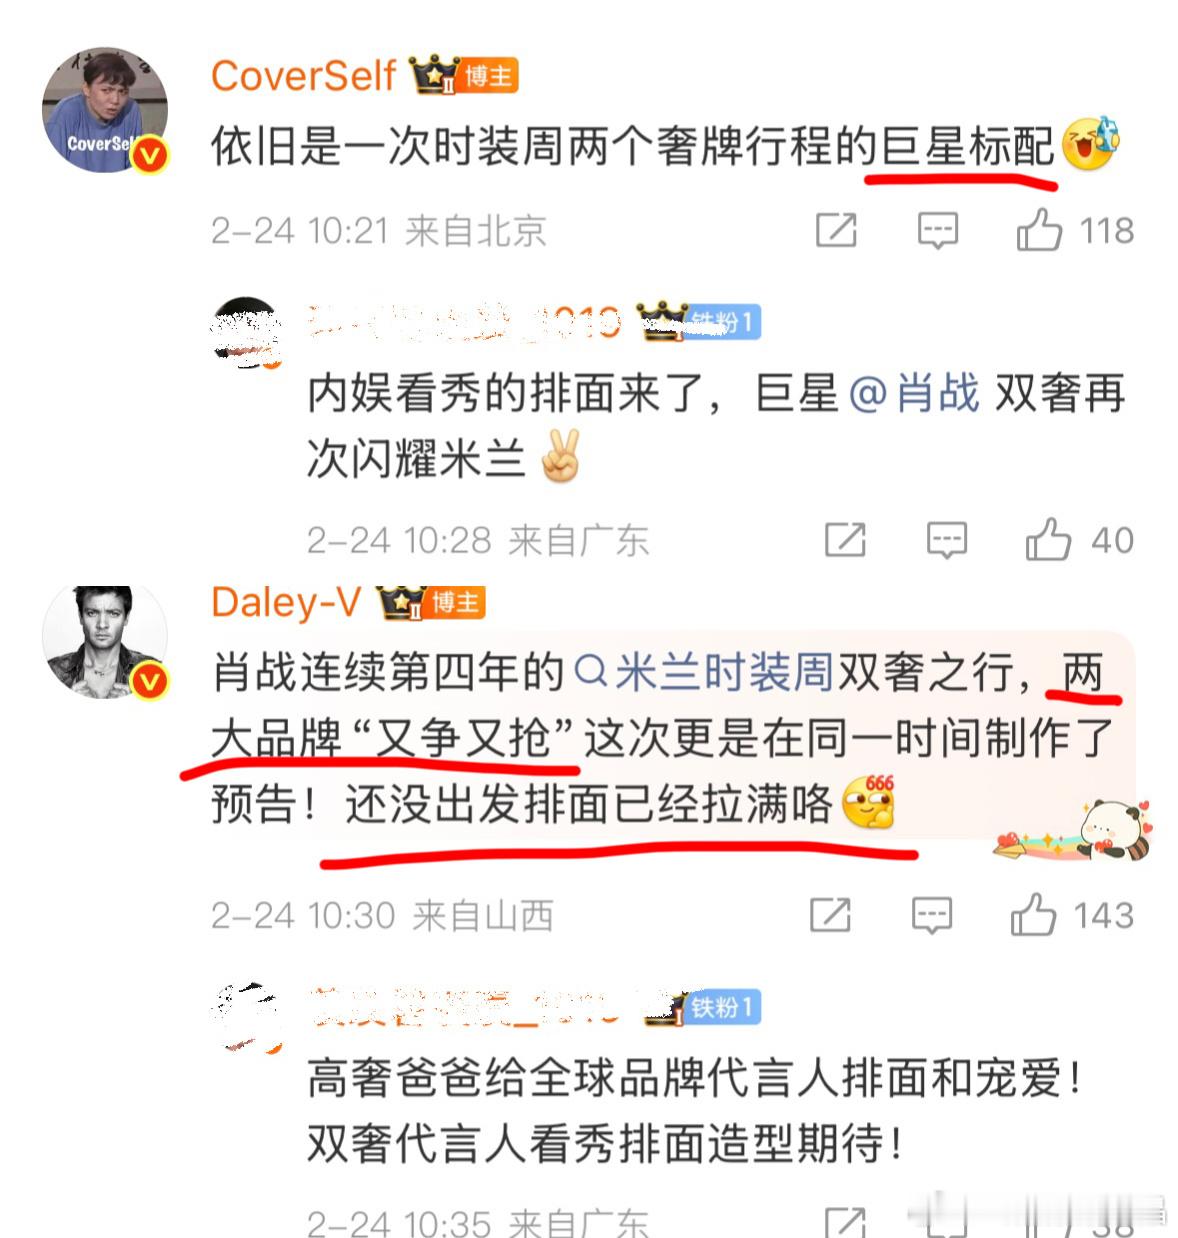This screenshot has width=1178, height=1238.
Task: Tap comment icon on Daley-V's comment
Action: coord(931,915)
